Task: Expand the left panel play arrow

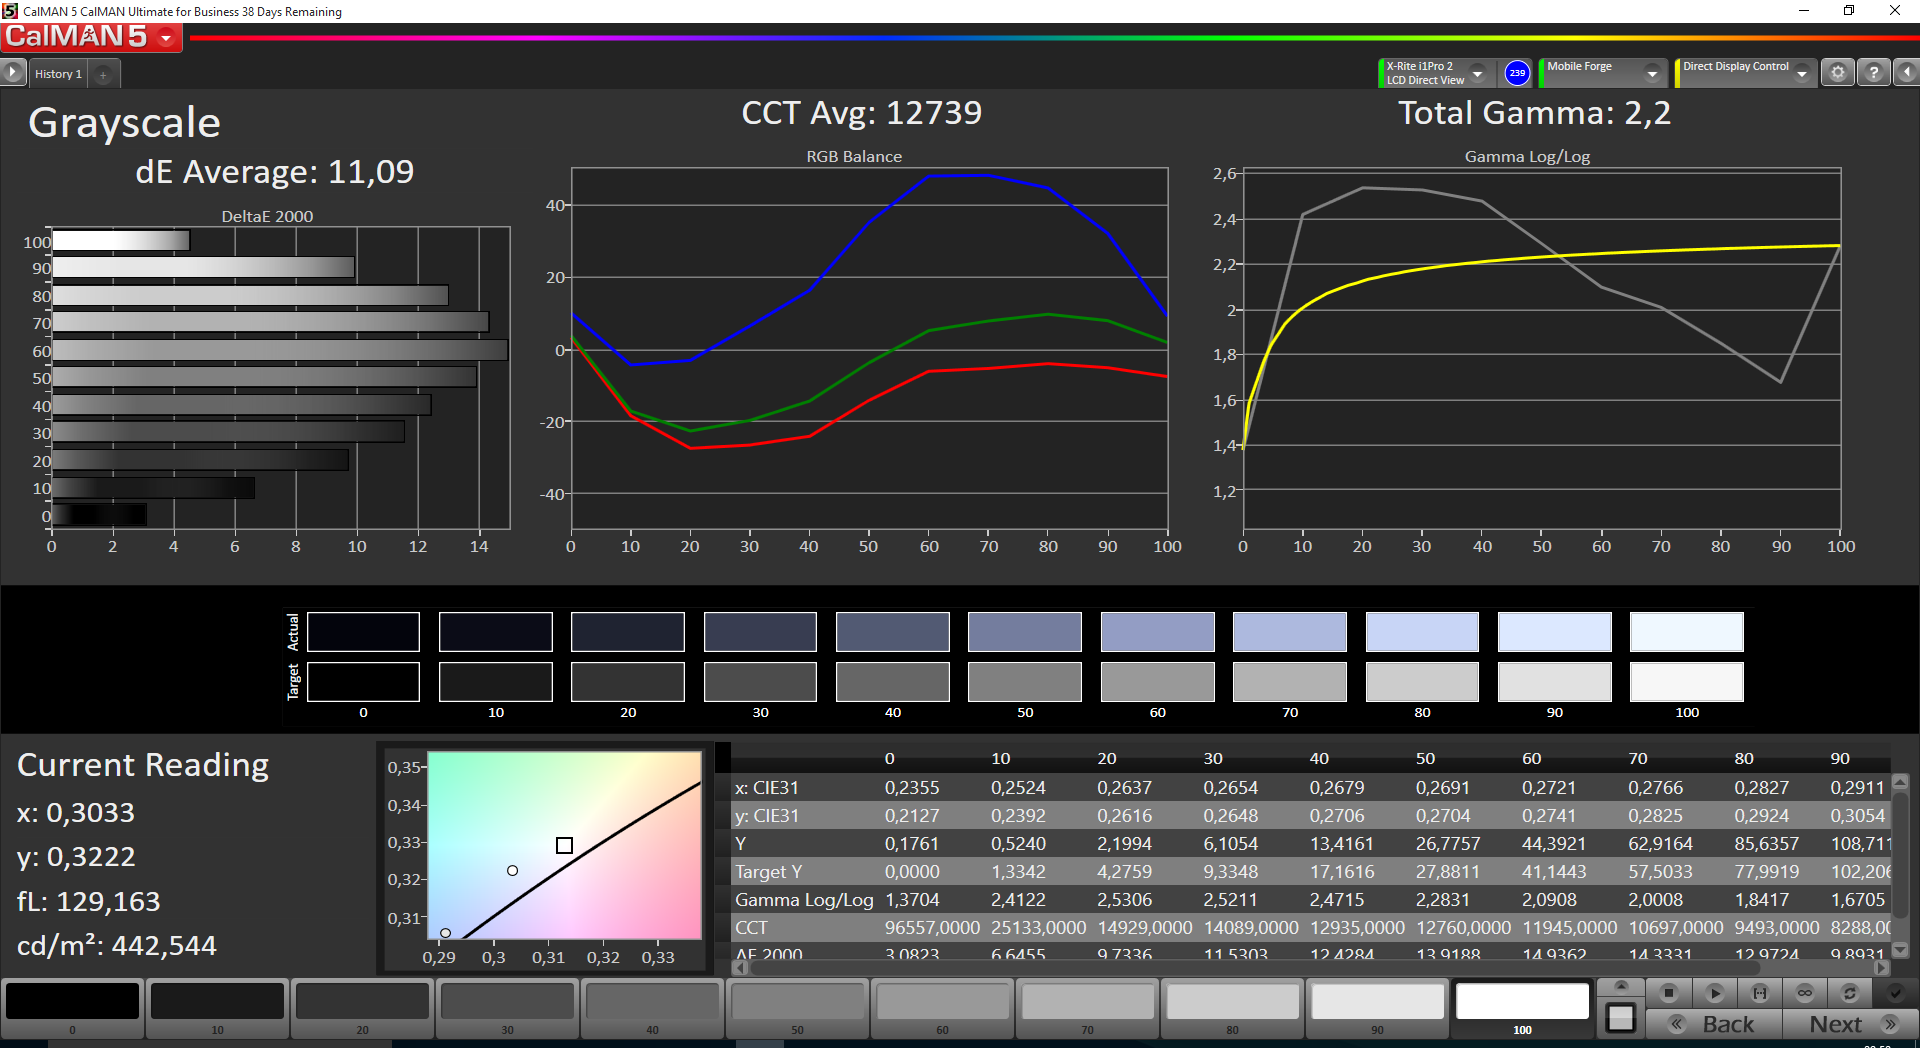Action: [13, 73]
